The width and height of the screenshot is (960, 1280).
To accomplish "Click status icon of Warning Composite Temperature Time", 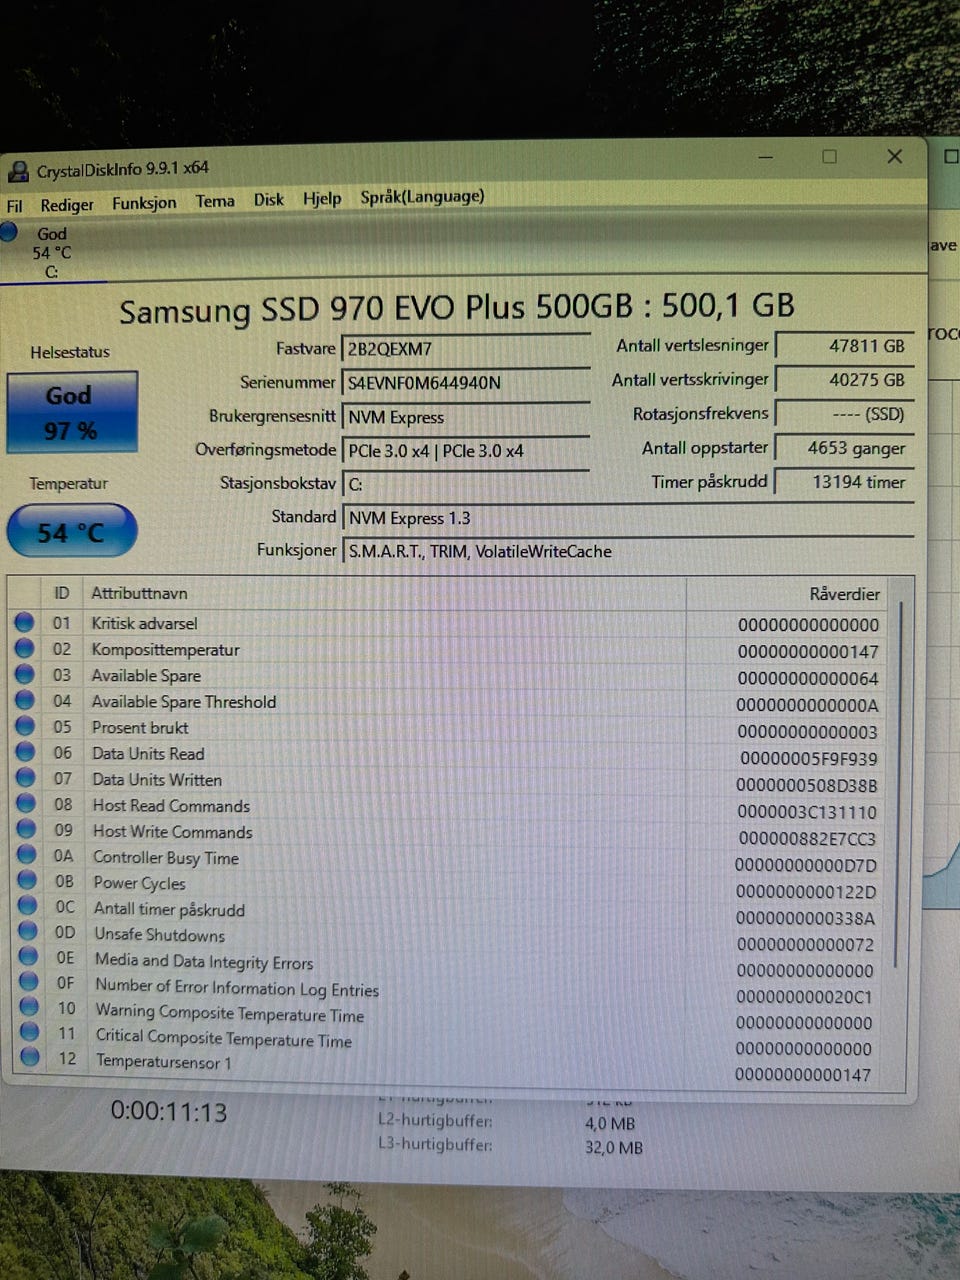I will coord(29,1006).
